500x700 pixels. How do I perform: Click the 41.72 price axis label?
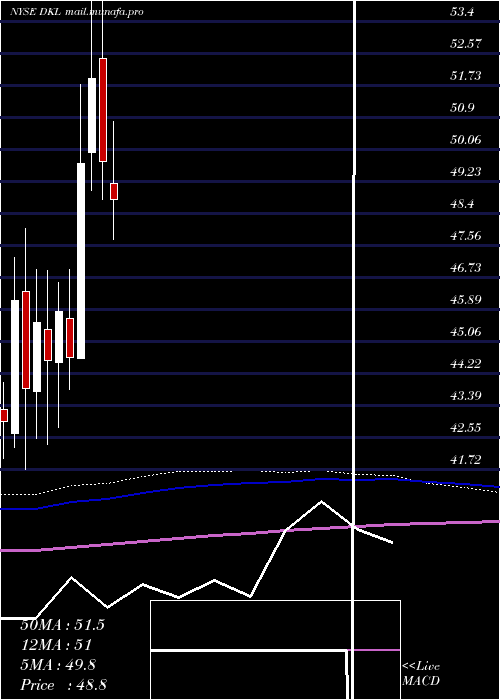(466, 459)
